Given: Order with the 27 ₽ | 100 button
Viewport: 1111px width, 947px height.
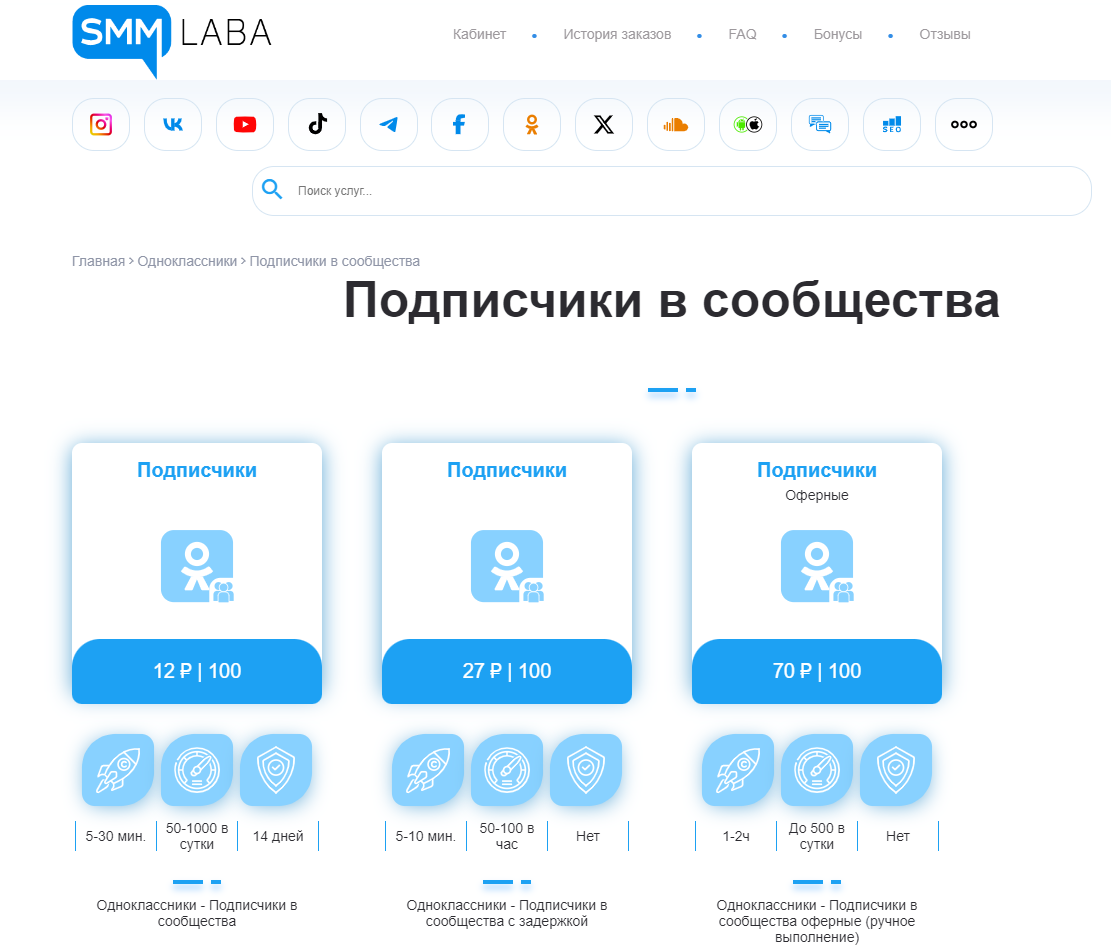Looking at the screenshot, I should 507,671.
